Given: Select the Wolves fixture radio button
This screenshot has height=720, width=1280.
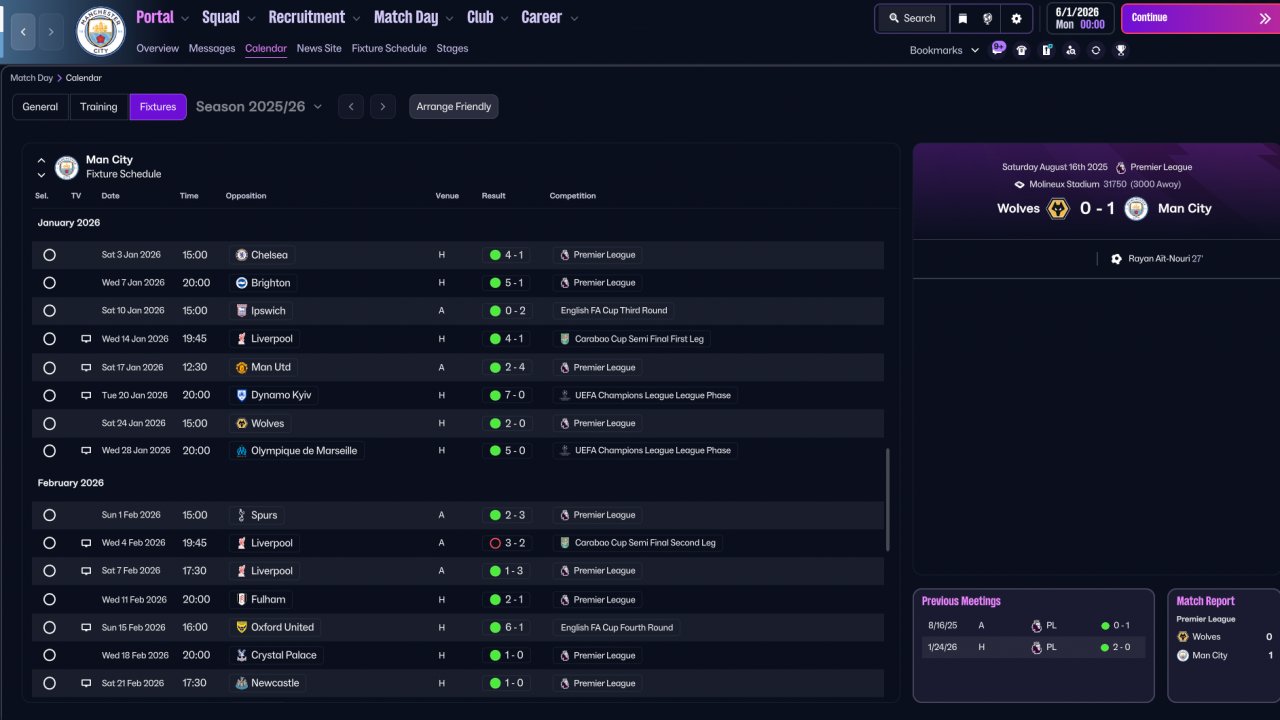Looking at the screenshot, I should [49, 423].
